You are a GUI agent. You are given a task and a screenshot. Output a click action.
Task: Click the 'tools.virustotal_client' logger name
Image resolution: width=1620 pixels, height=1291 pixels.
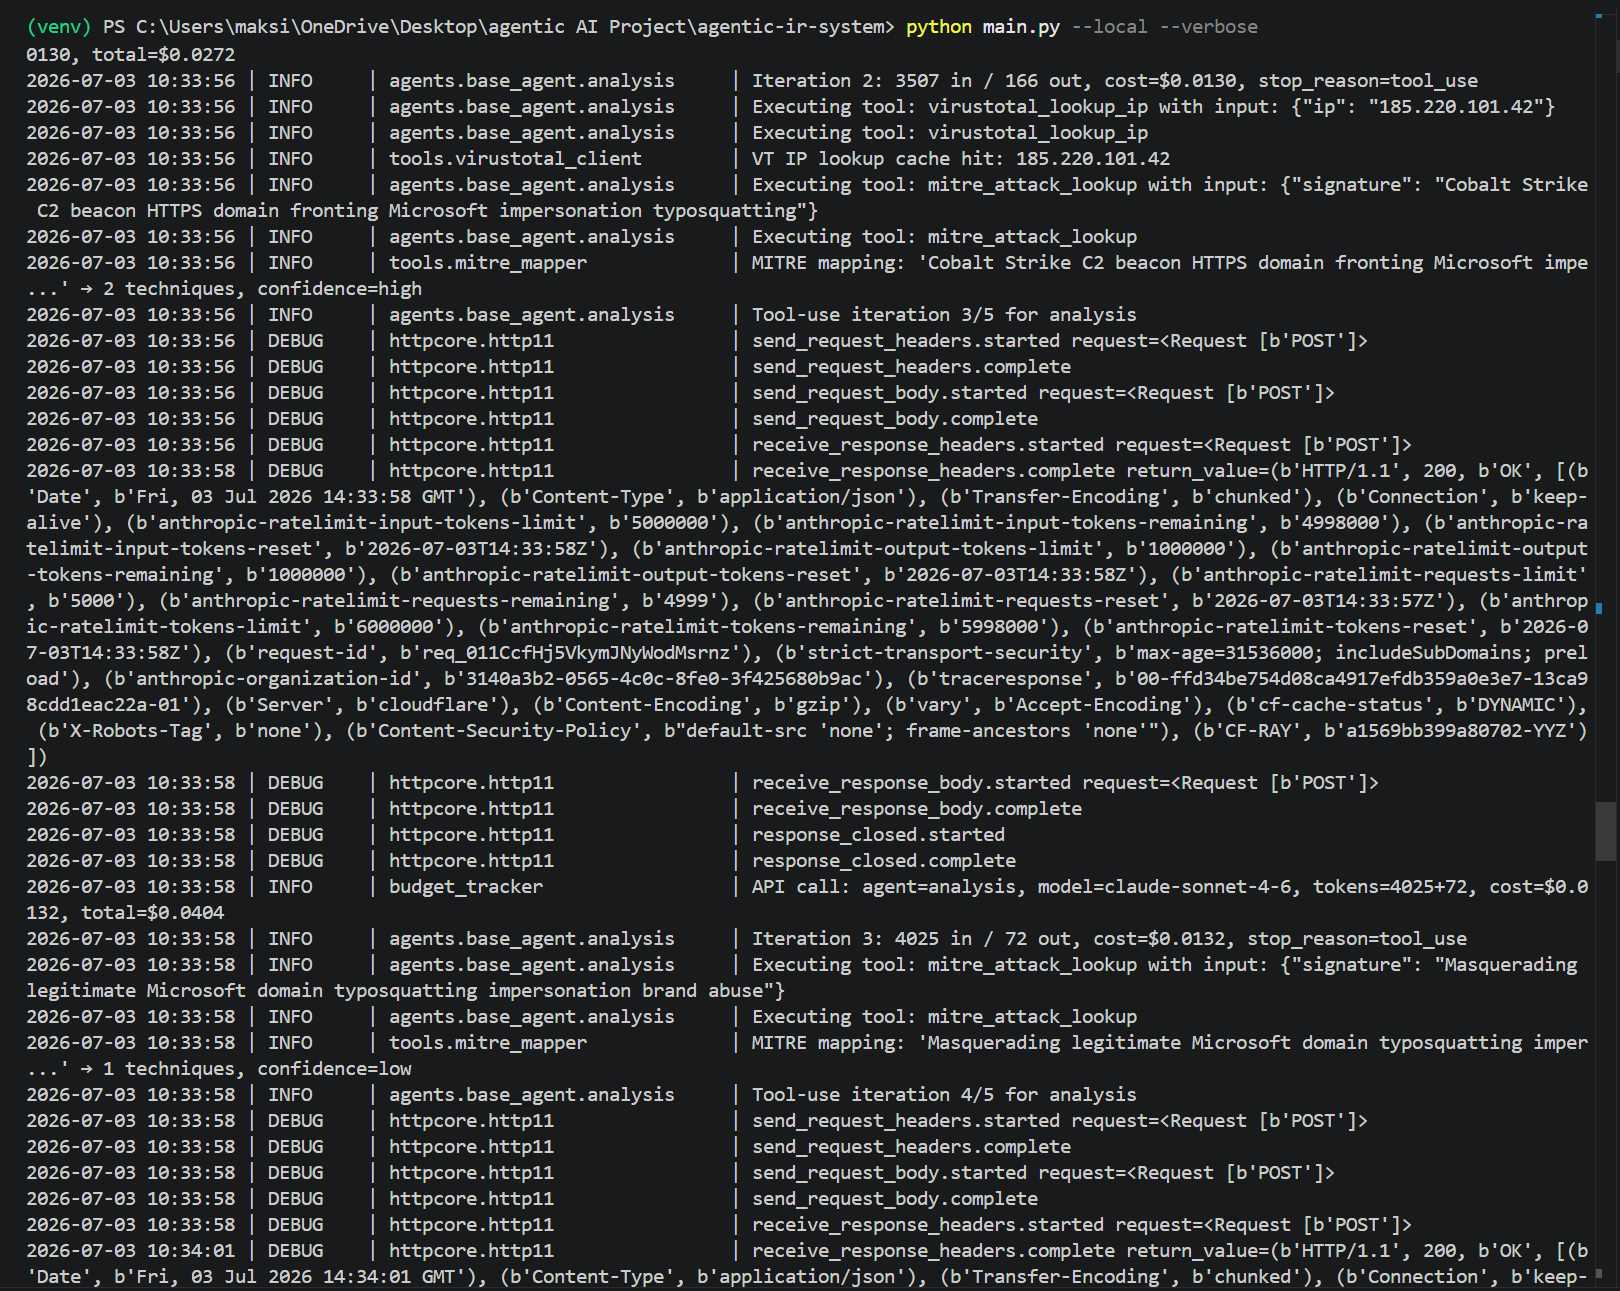click(x=515, y=159)
